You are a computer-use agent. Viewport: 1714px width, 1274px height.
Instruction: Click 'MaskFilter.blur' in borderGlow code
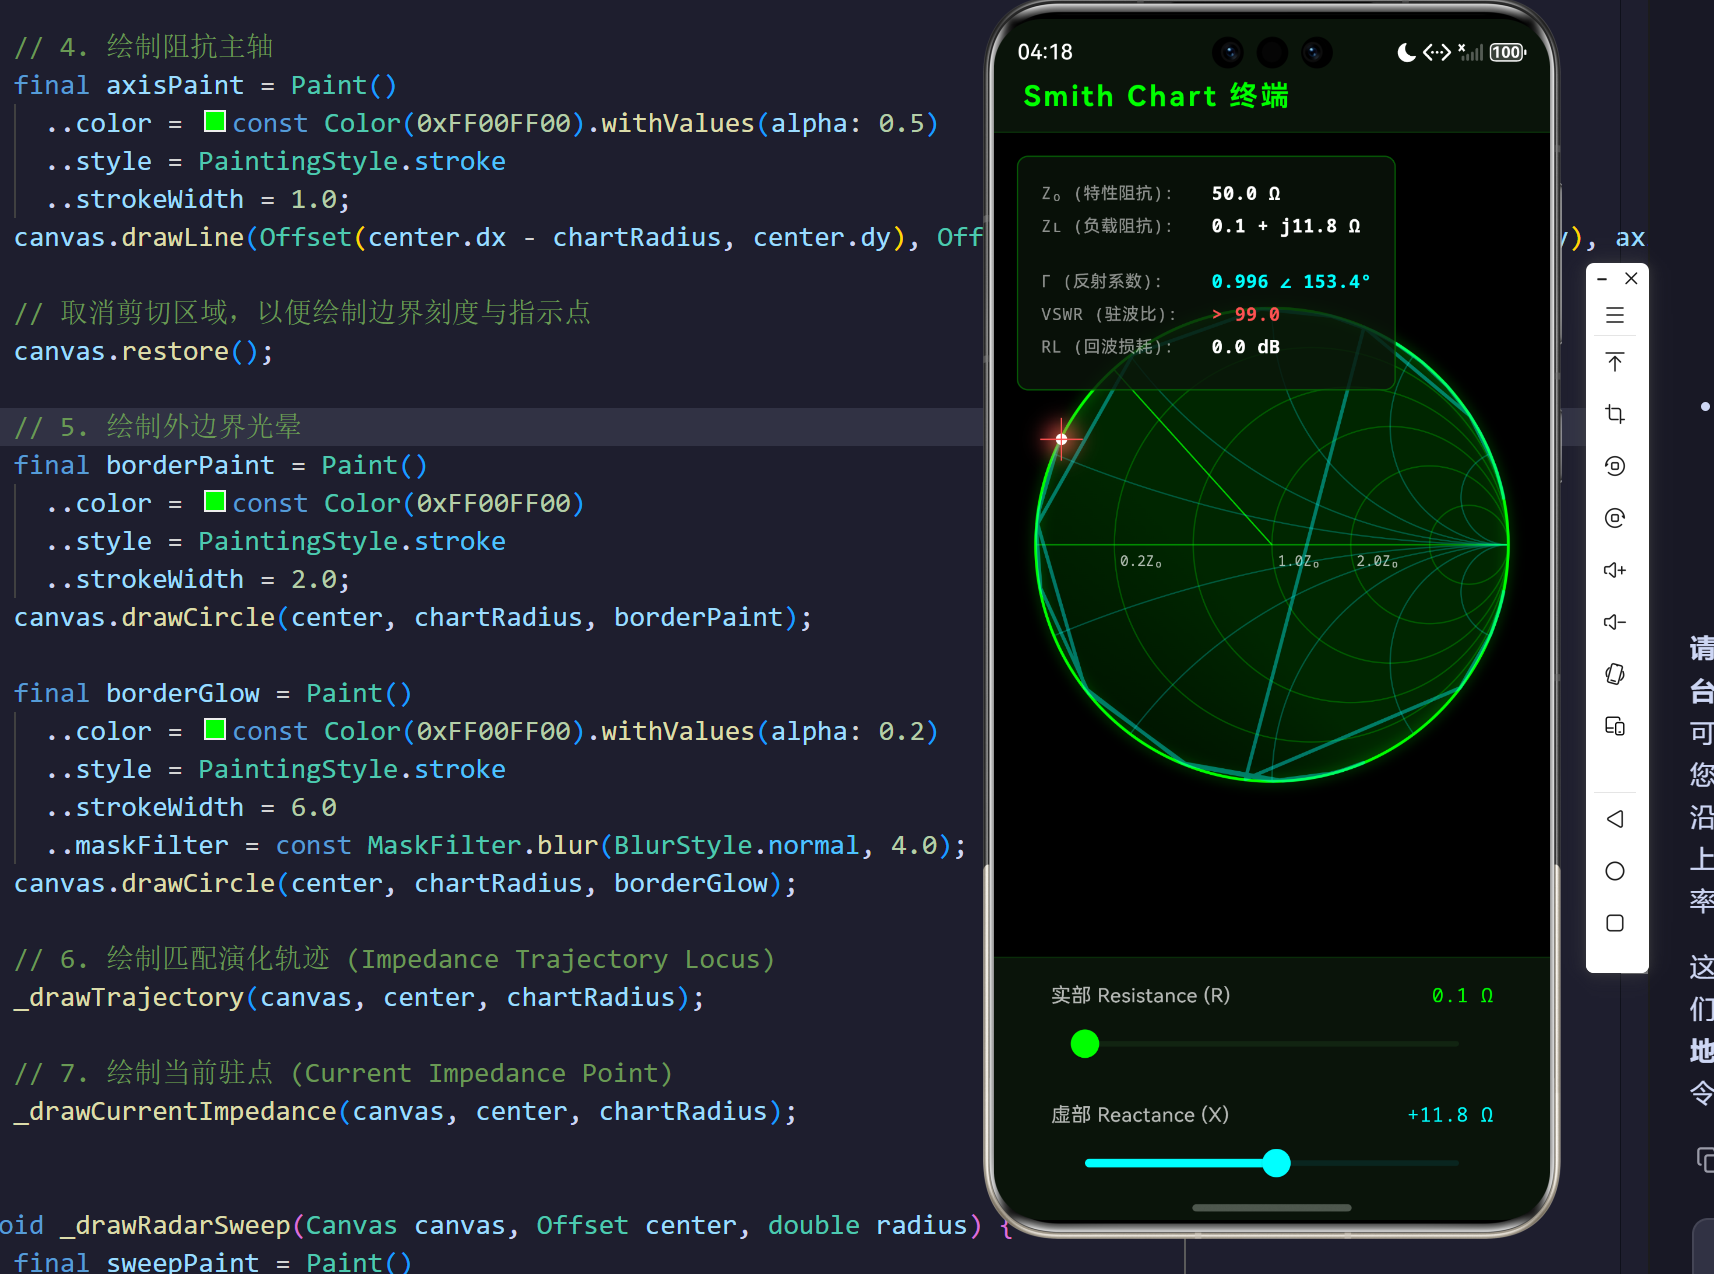[x=483, y=845]
